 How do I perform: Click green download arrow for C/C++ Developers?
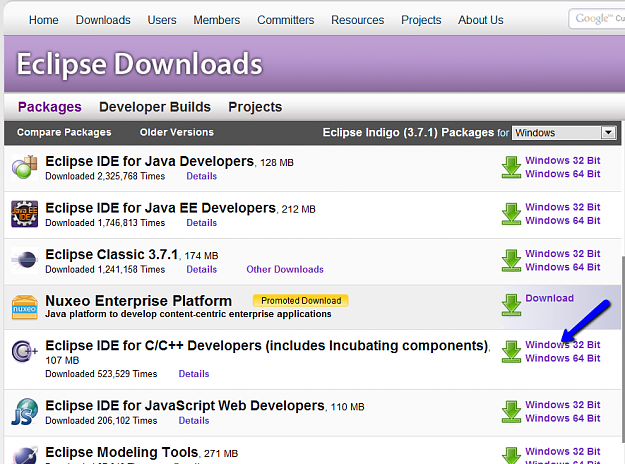coord(511,352)
